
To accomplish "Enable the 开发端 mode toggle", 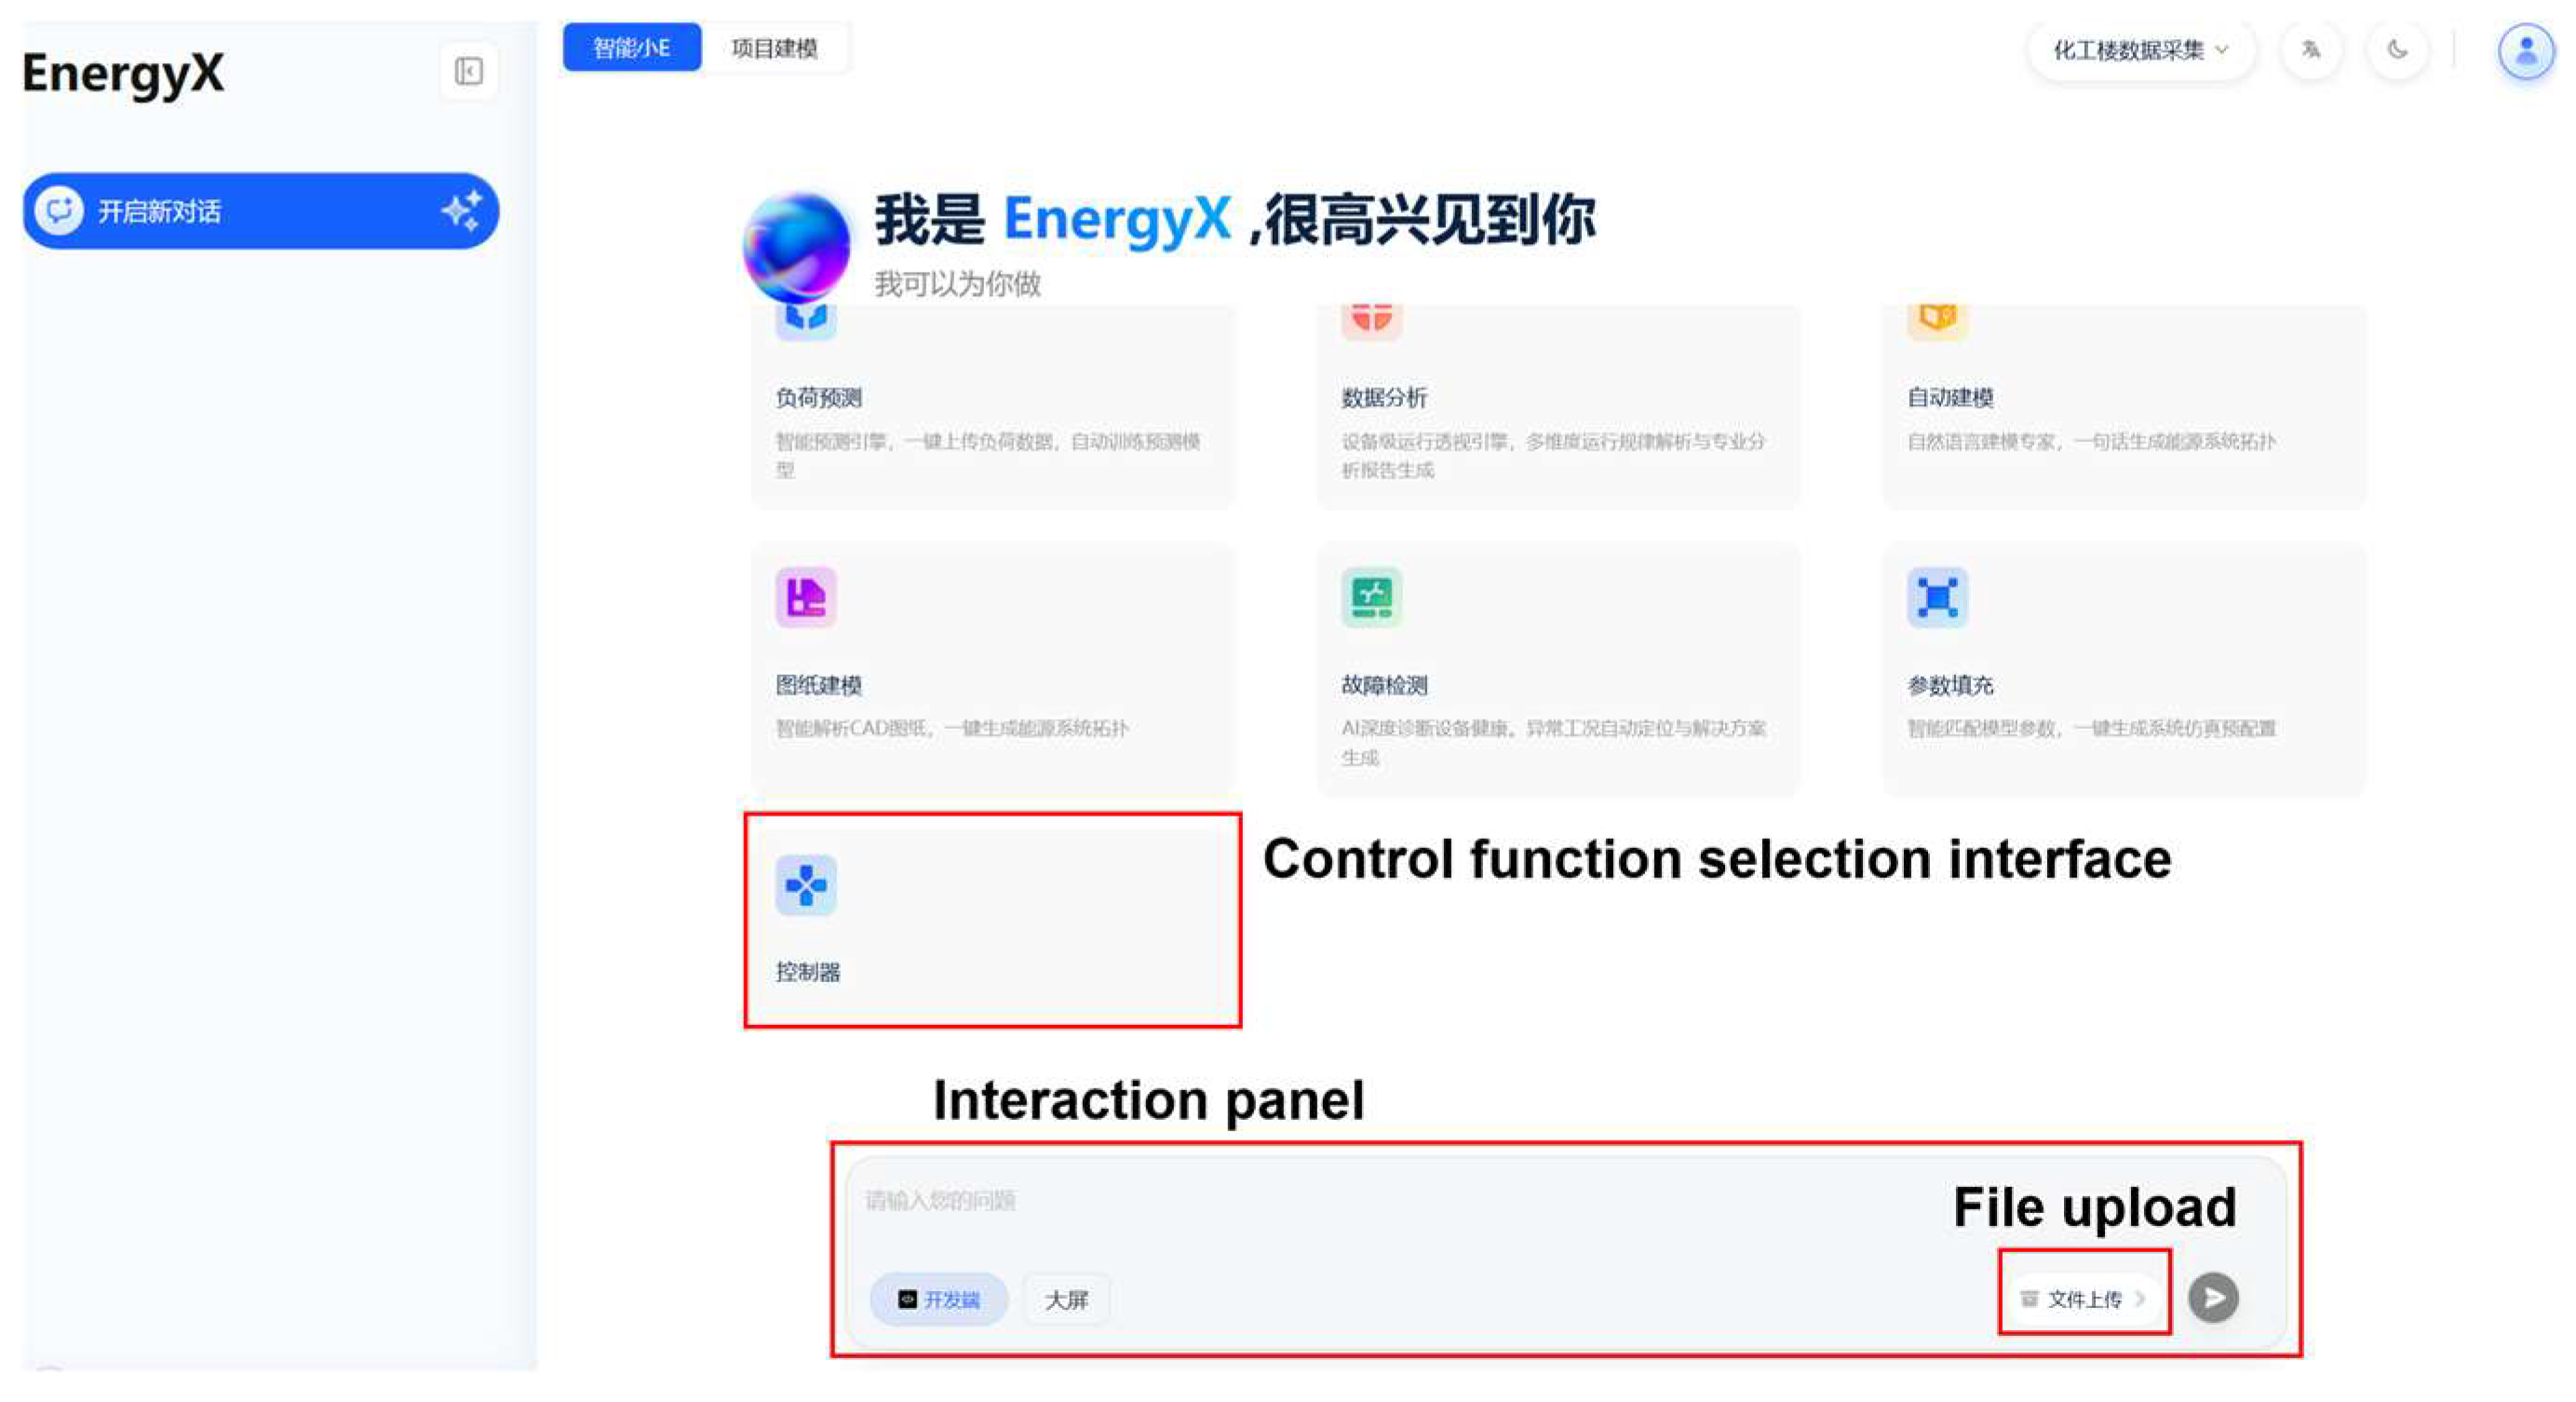I will [939, 1299].
